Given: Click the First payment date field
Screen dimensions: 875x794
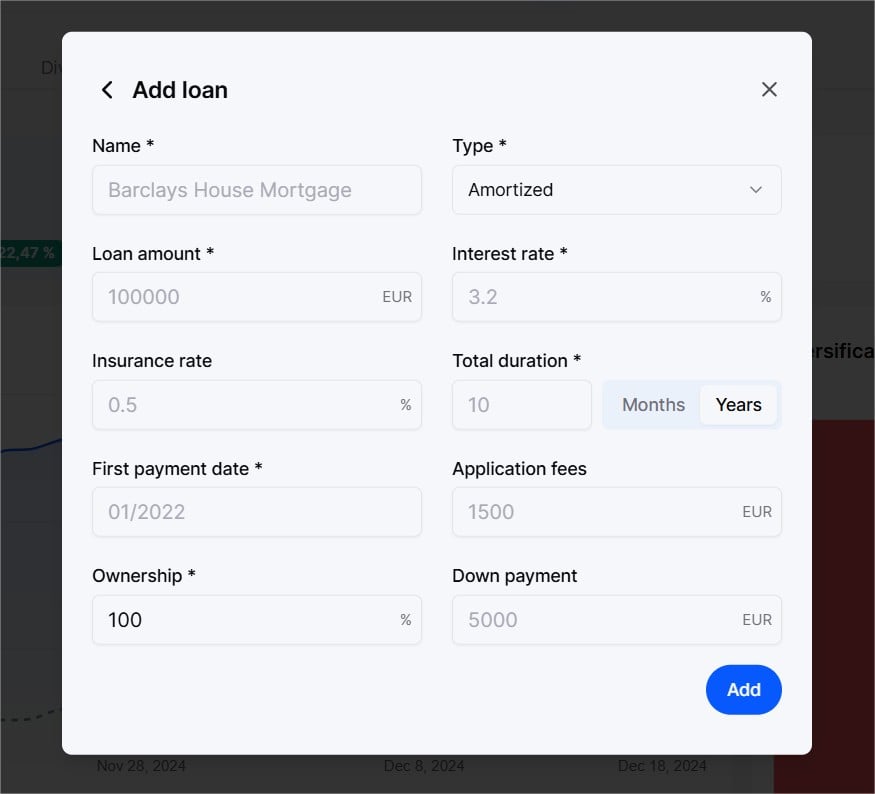Looking at the screenshot, I should (x=257, y=512).
